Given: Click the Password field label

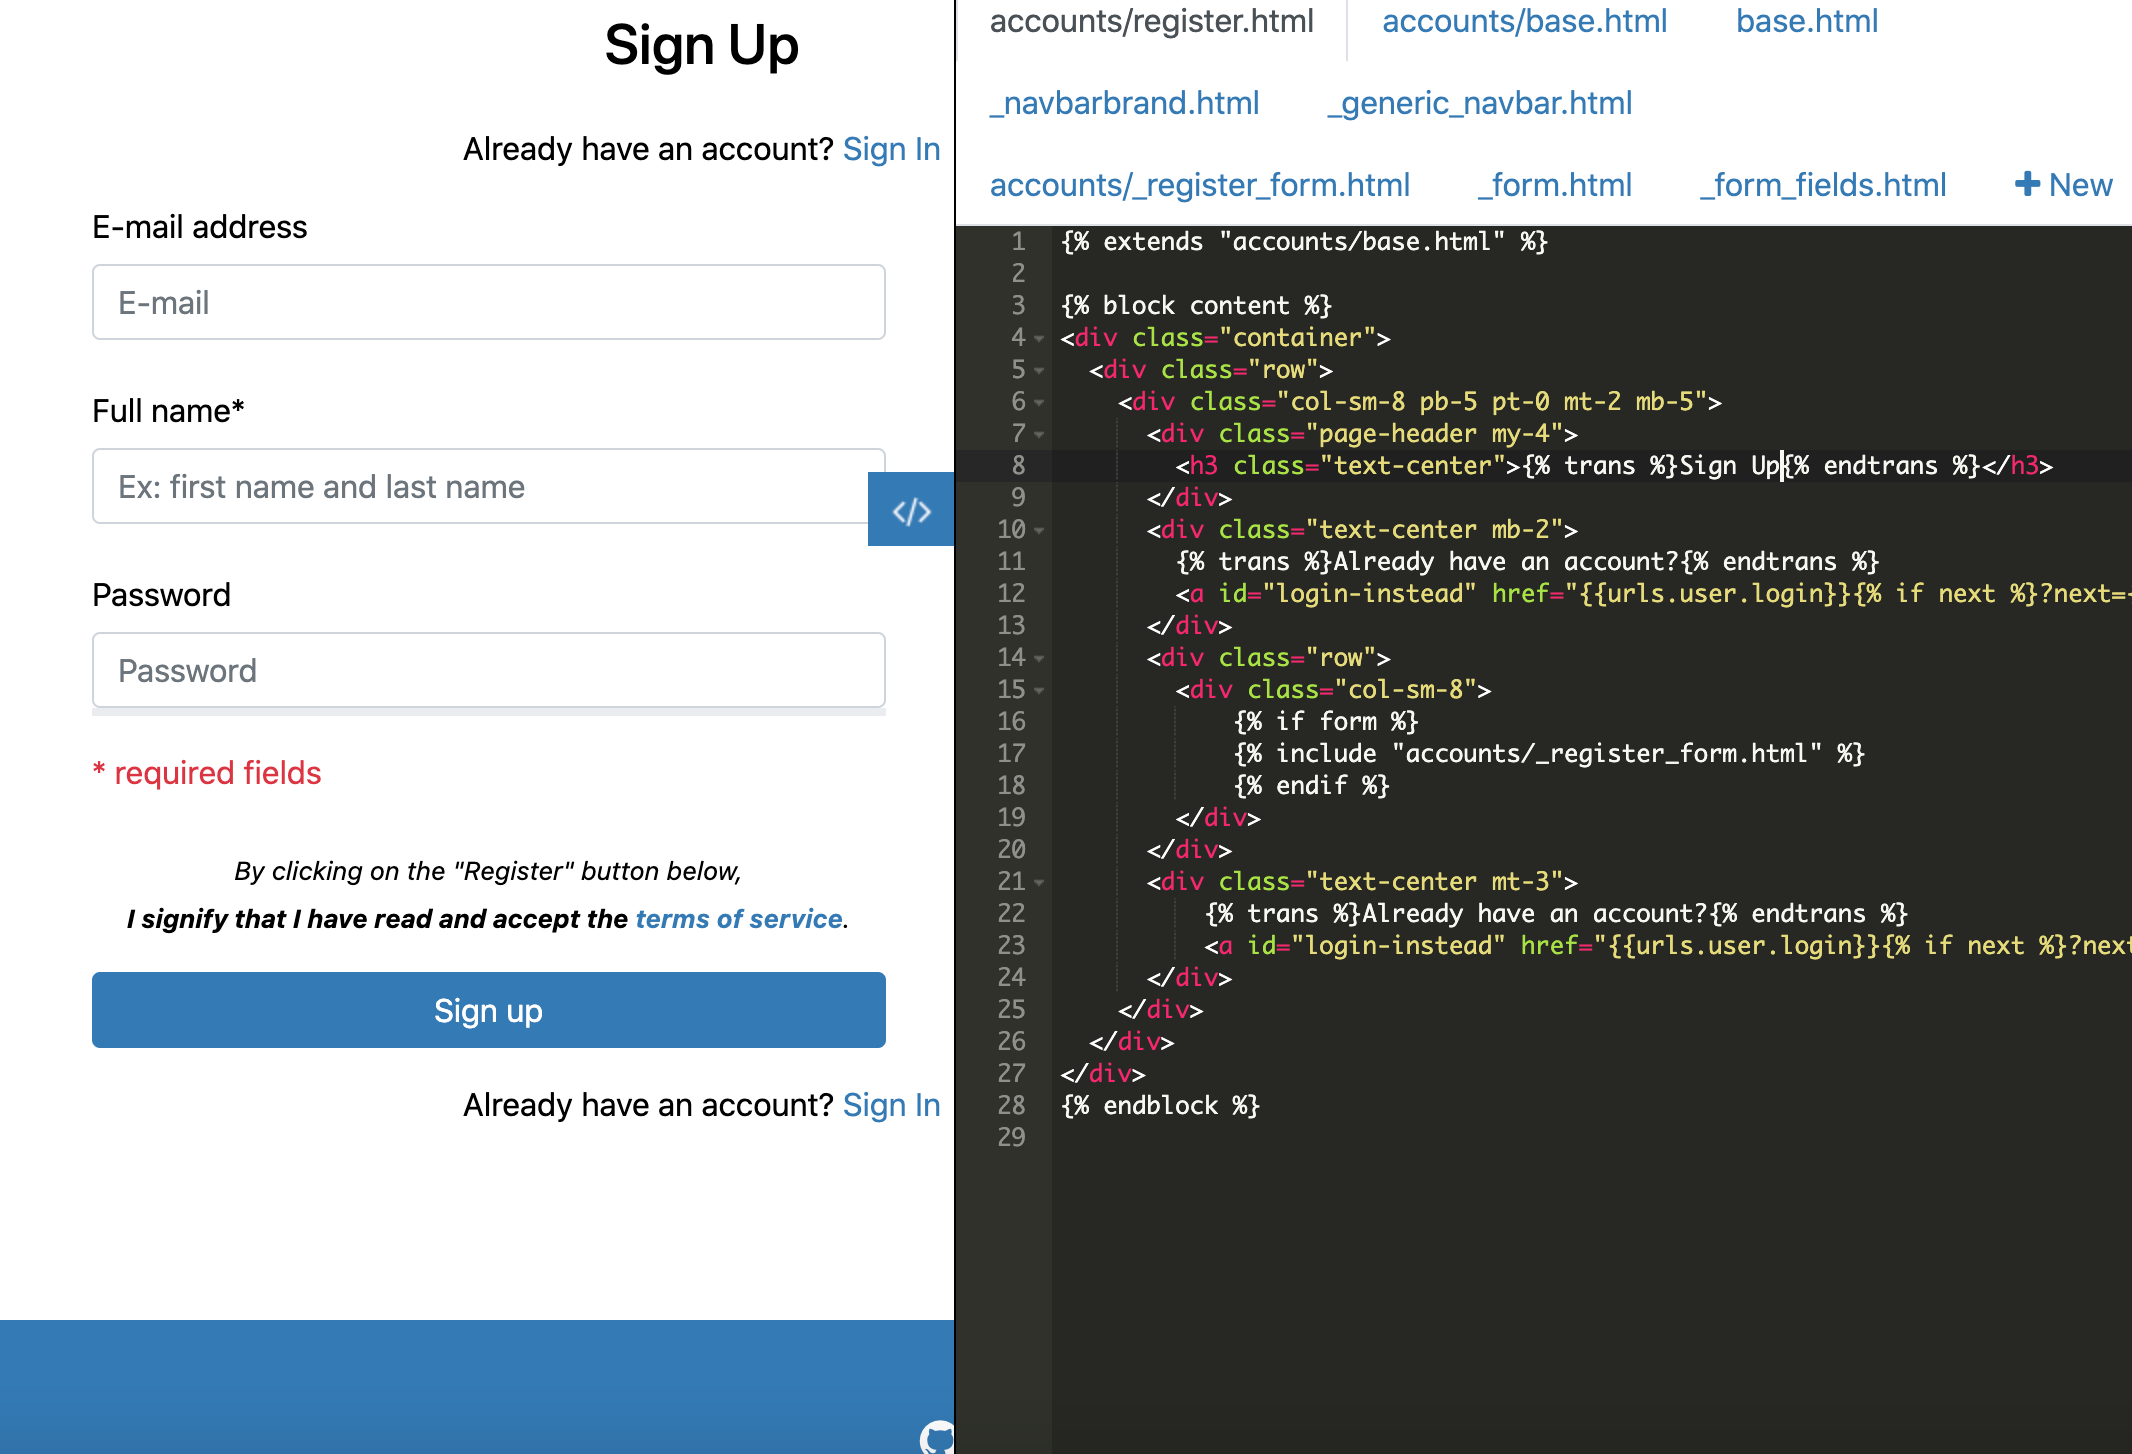Looking at the screenshot, I should click(161, 595).
